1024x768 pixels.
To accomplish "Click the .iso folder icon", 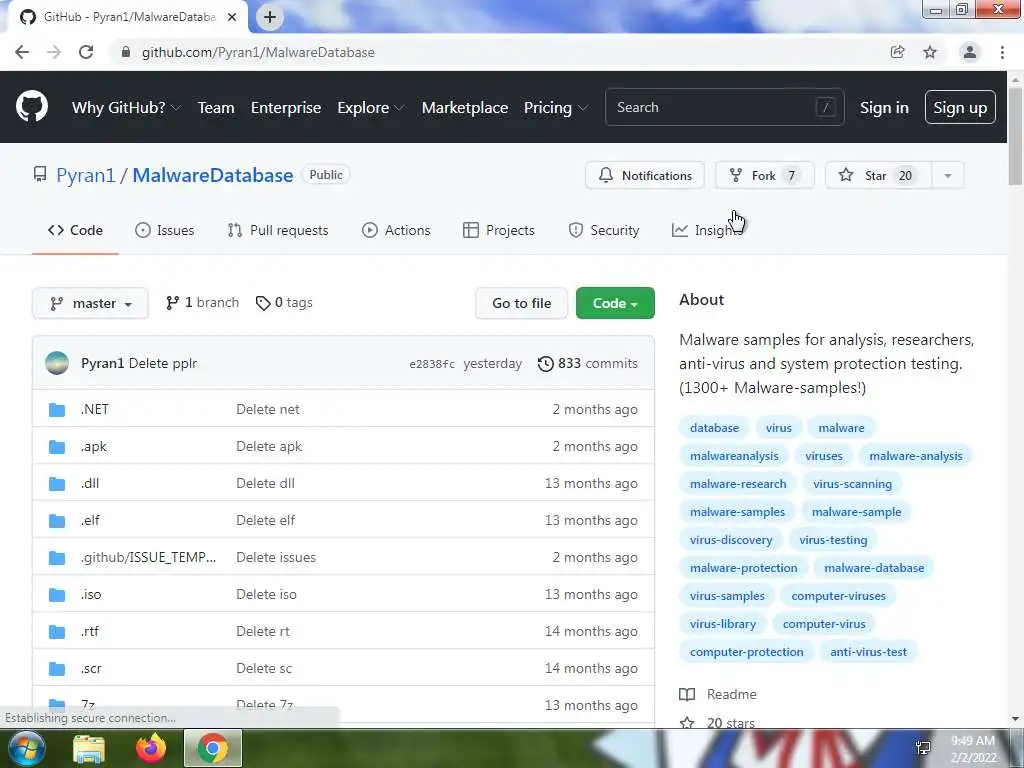I will 57,595.
